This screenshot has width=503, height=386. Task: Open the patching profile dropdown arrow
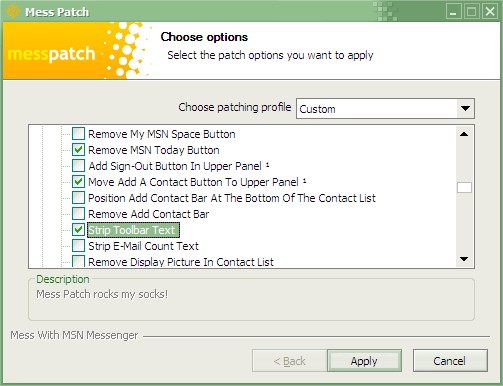[x=465, y=109]
